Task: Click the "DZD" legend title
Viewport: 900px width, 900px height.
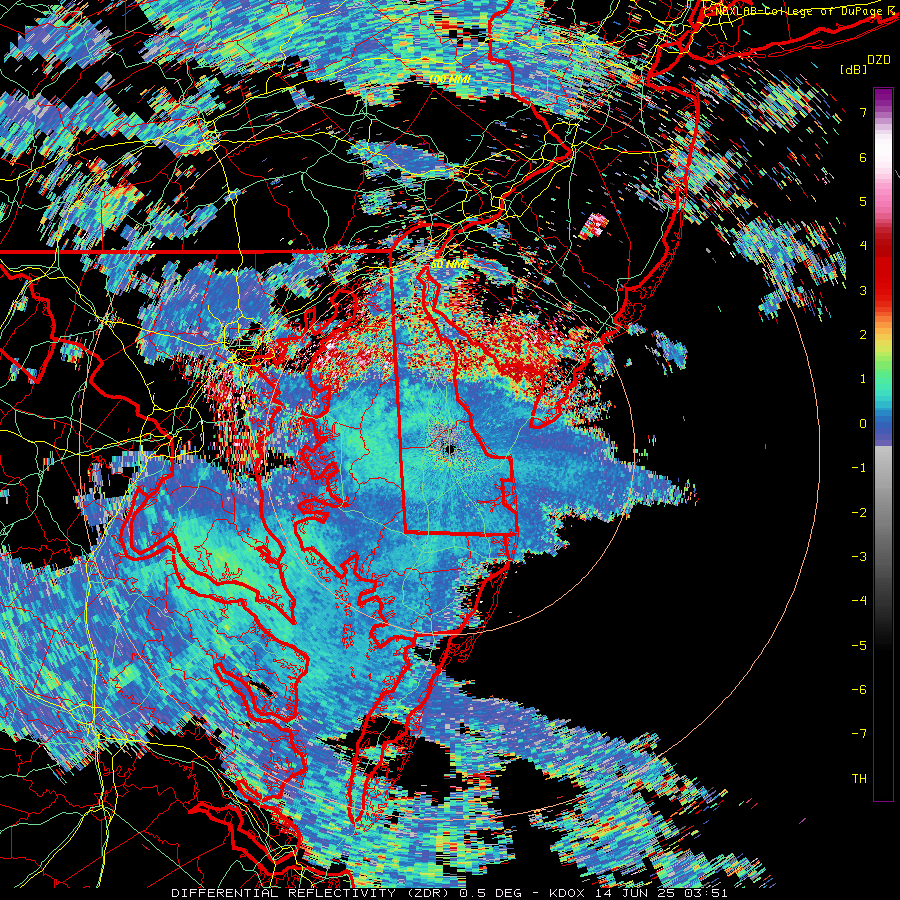Action: 878,60
